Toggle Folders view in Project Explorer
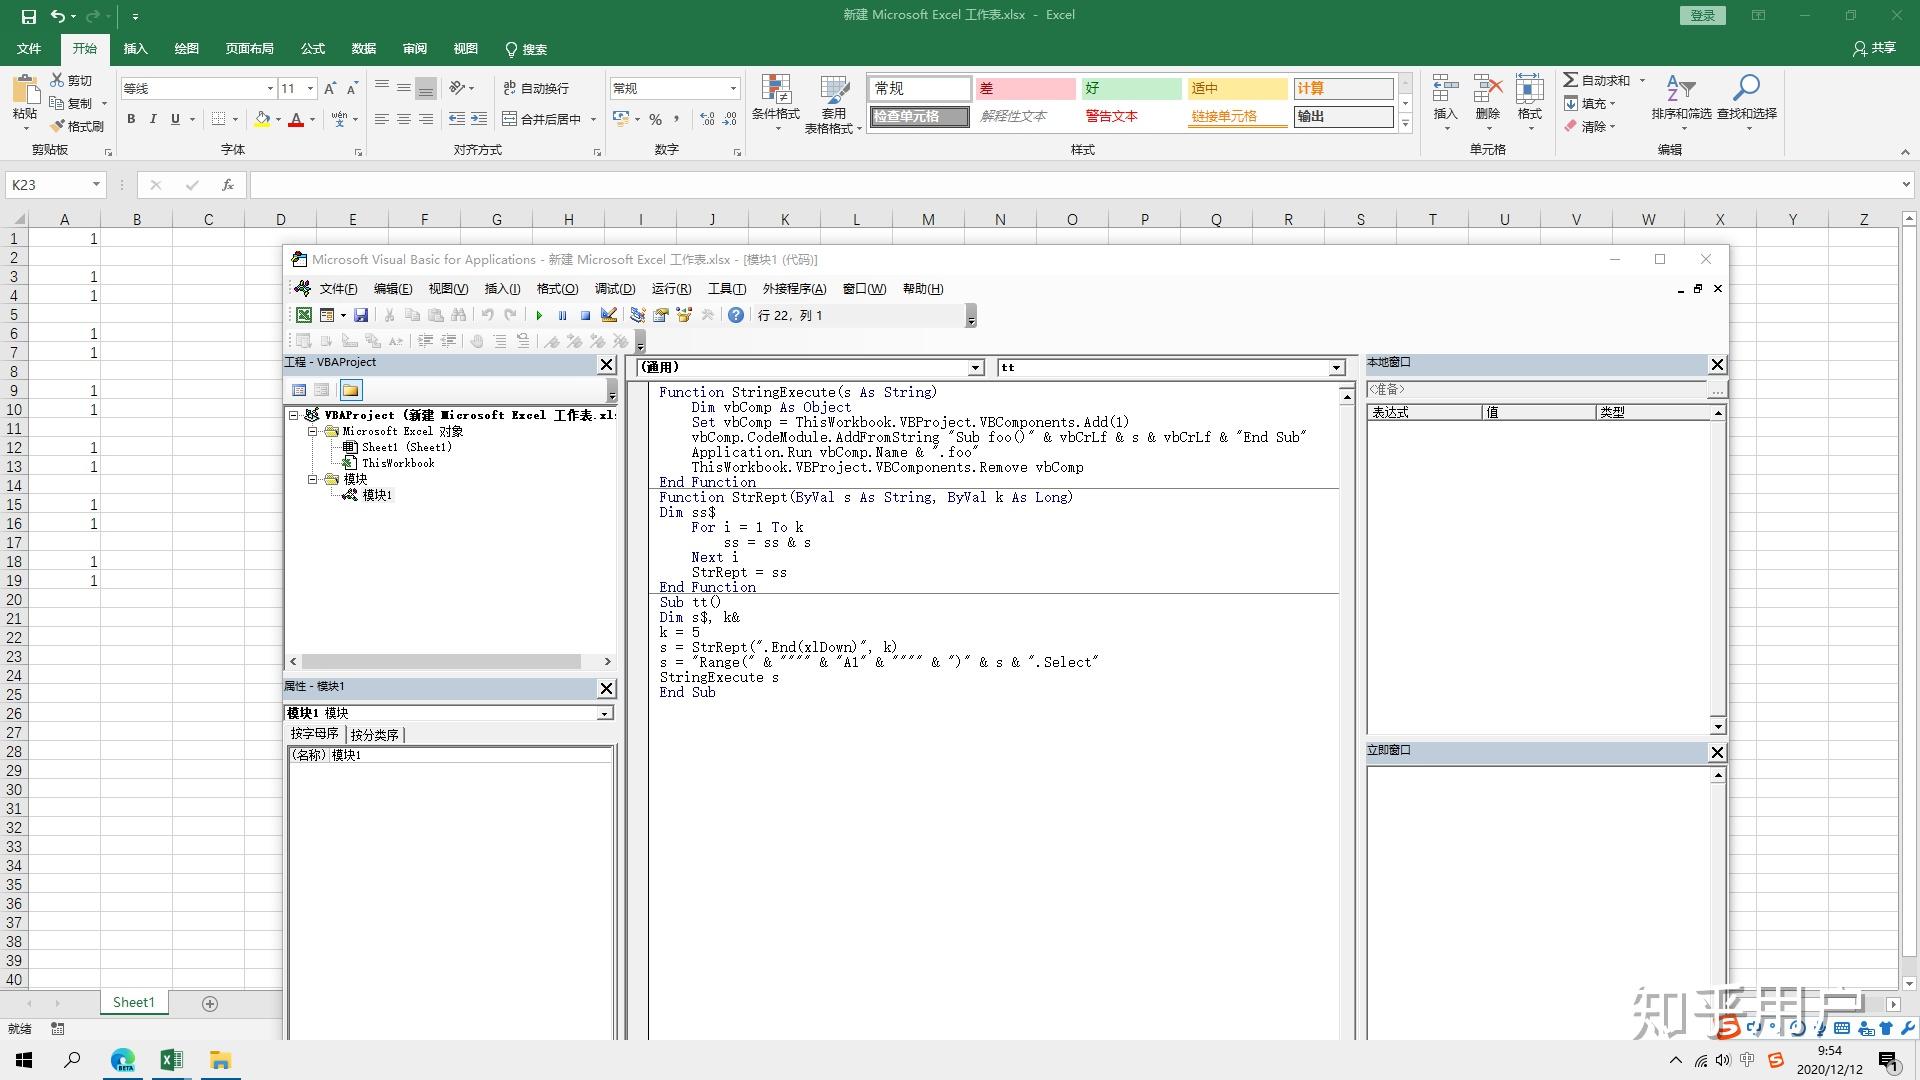This screenshot has height=1080, width=1920. click(x=350, y=390)
